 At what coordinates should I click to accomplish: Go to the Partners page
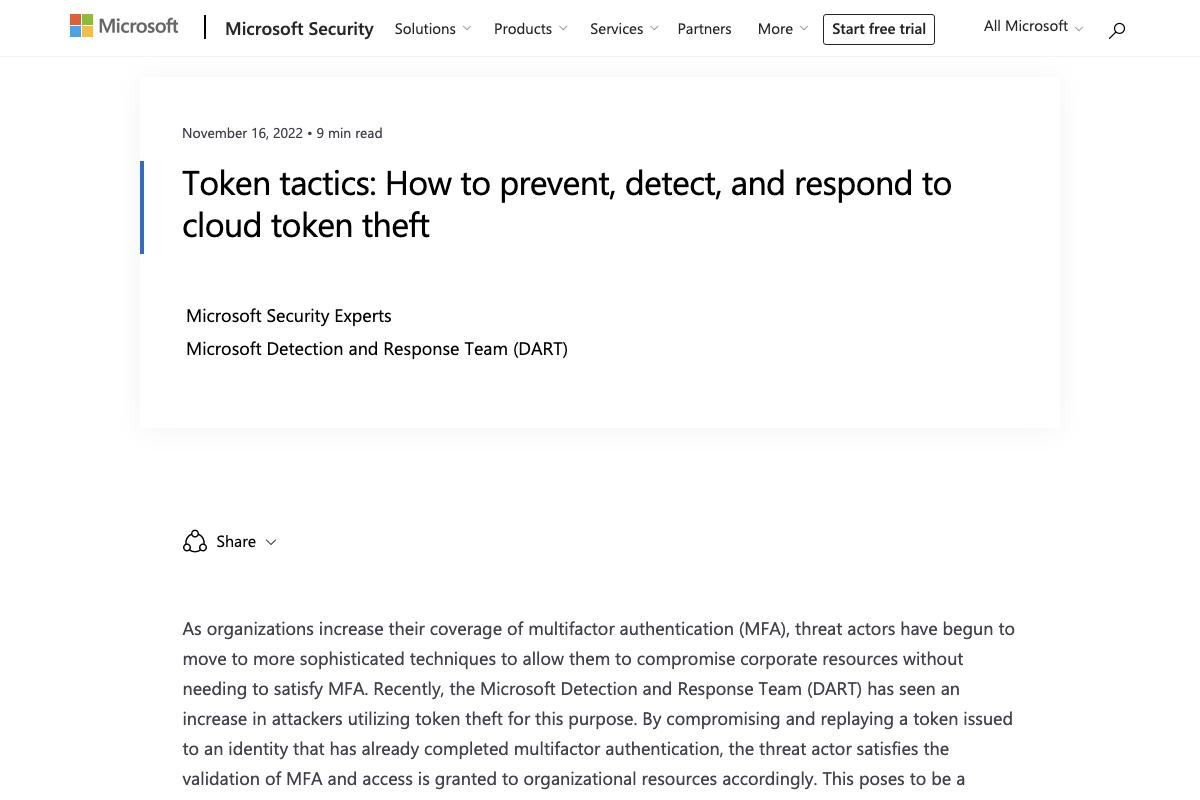coord(704,29)
